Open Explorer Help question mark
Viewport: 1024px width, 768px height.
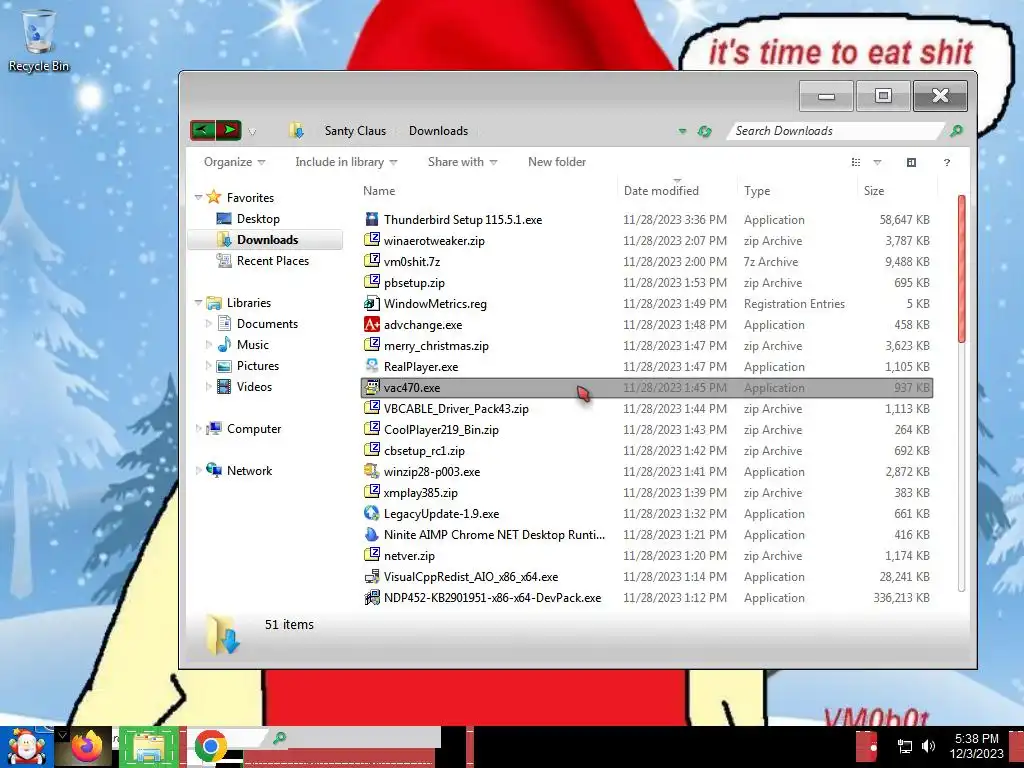[947, 163]
